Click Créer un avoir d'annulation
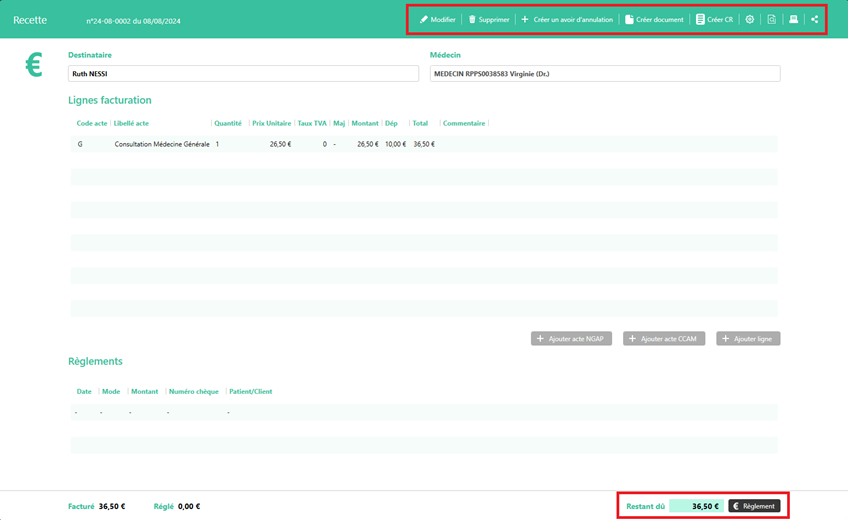This screenshot has width=848, height=520. (x=567, y=20)
